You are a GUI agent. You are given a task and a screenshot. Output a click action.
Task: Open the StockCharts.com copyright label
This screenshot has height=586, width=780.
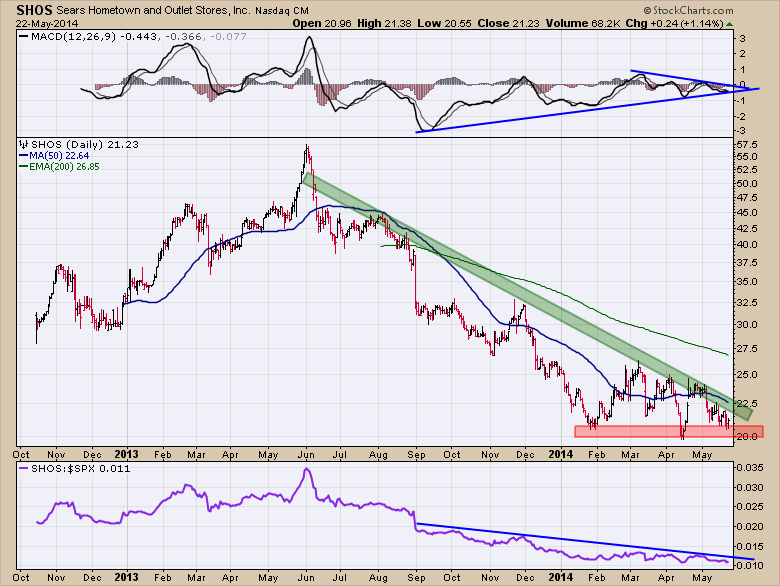click(x=688, y=10)
